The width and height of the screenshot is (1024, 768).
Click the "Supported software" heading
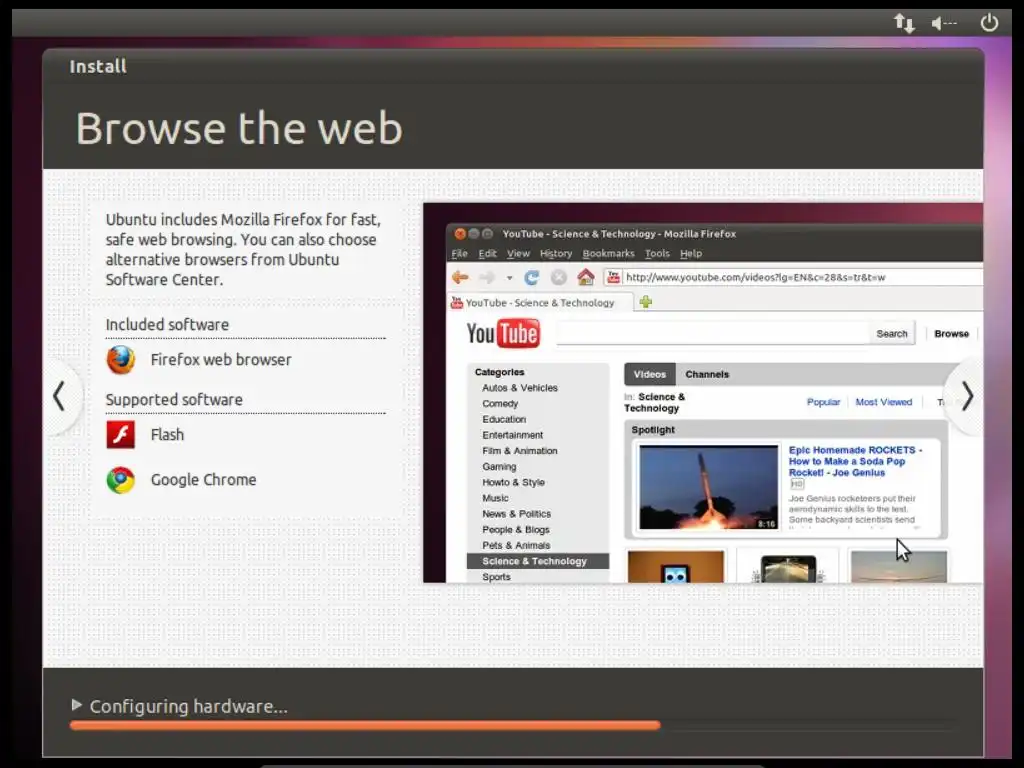click(174, 400)
